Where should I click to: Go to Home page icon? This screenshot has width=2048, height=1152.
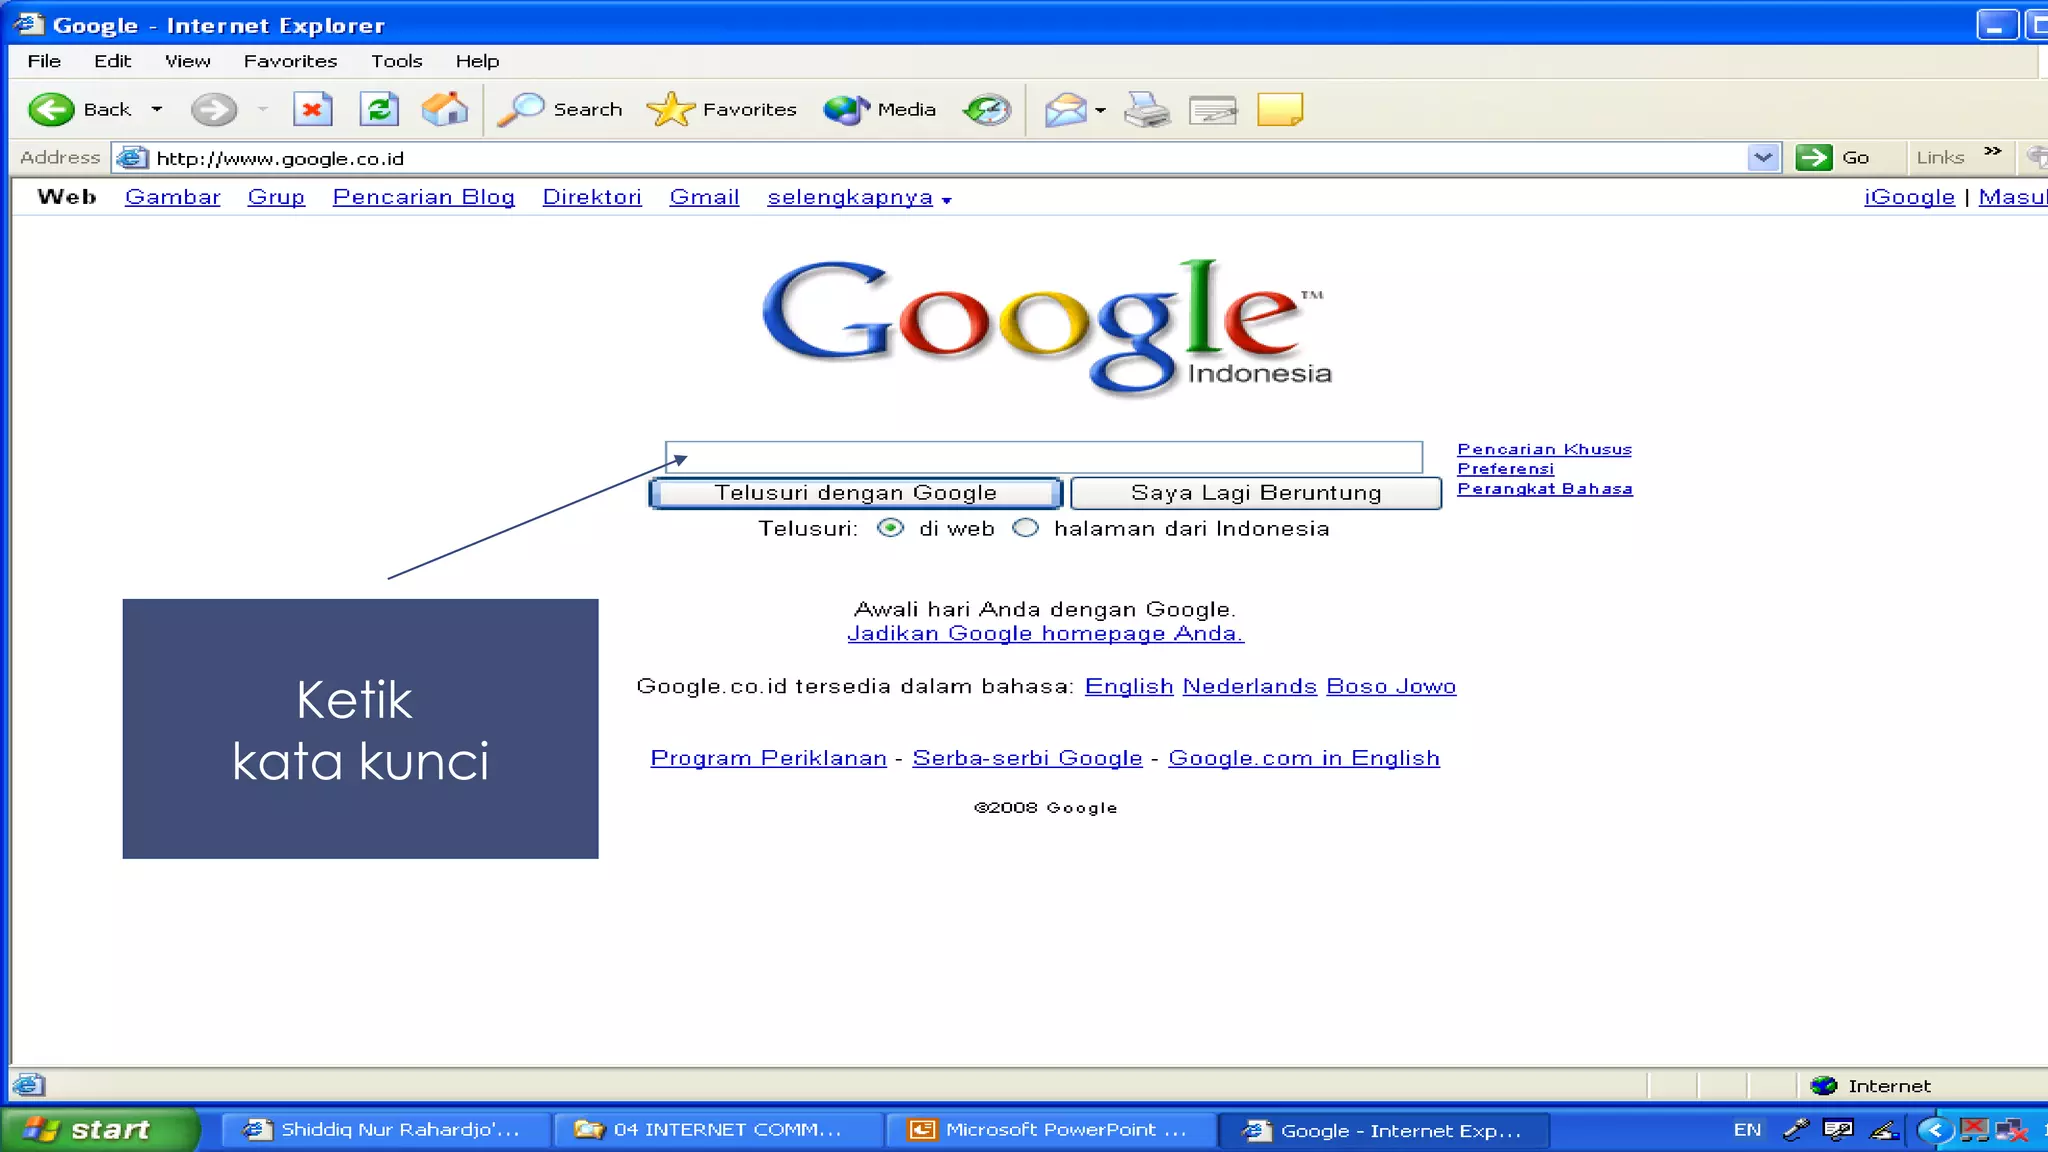click(445, 109)
